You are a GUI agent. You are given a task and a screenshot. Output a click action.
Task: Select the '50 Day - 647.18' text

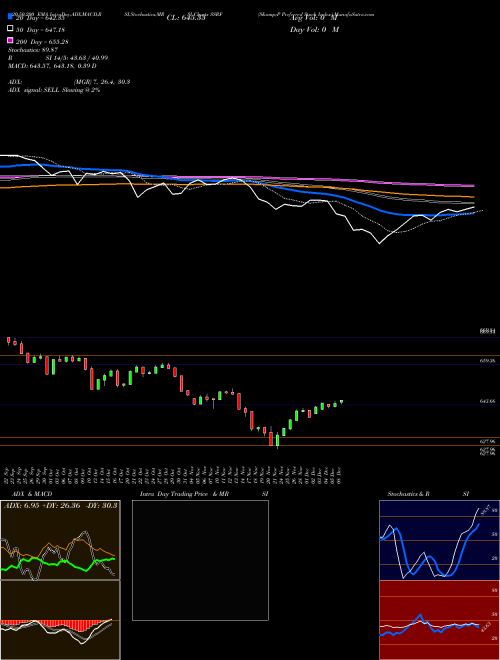pyautogui.click(x=40, y=30)
